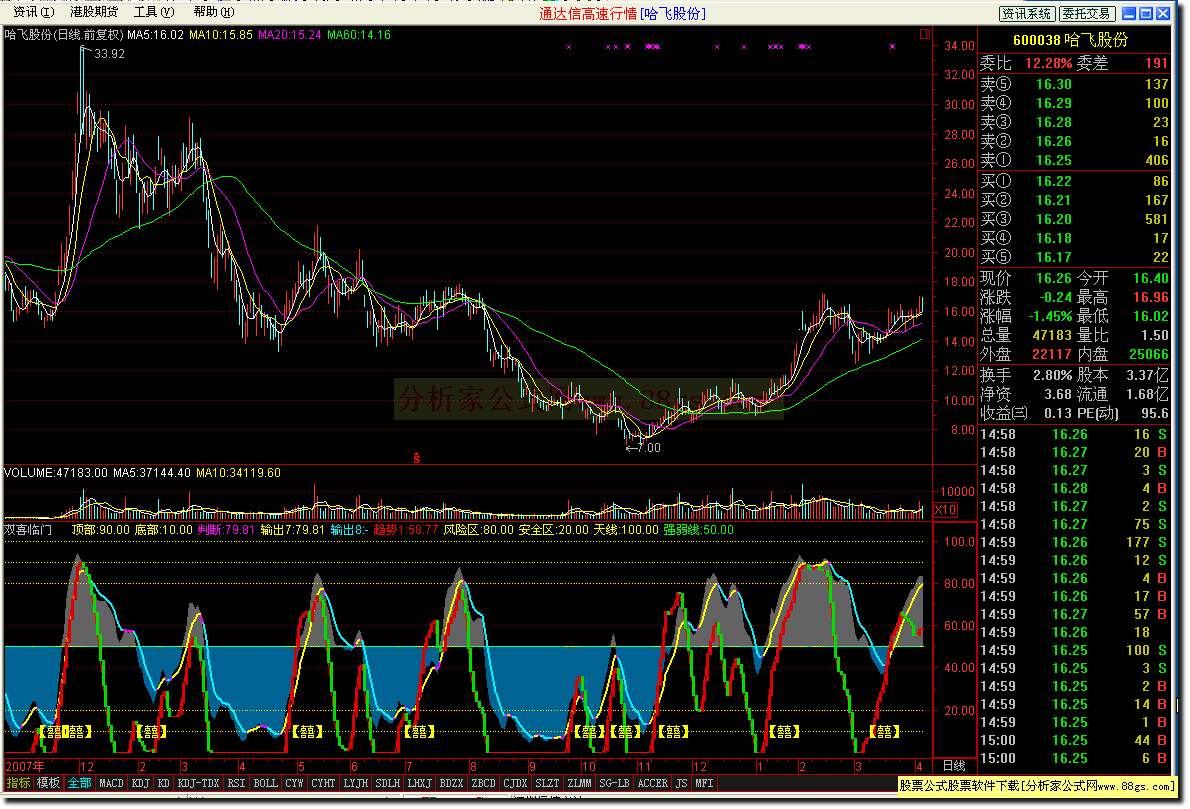Click the VOLUME:47183.00 label
The width and height of the screenshot is (1190, 809).
(56, 473)
